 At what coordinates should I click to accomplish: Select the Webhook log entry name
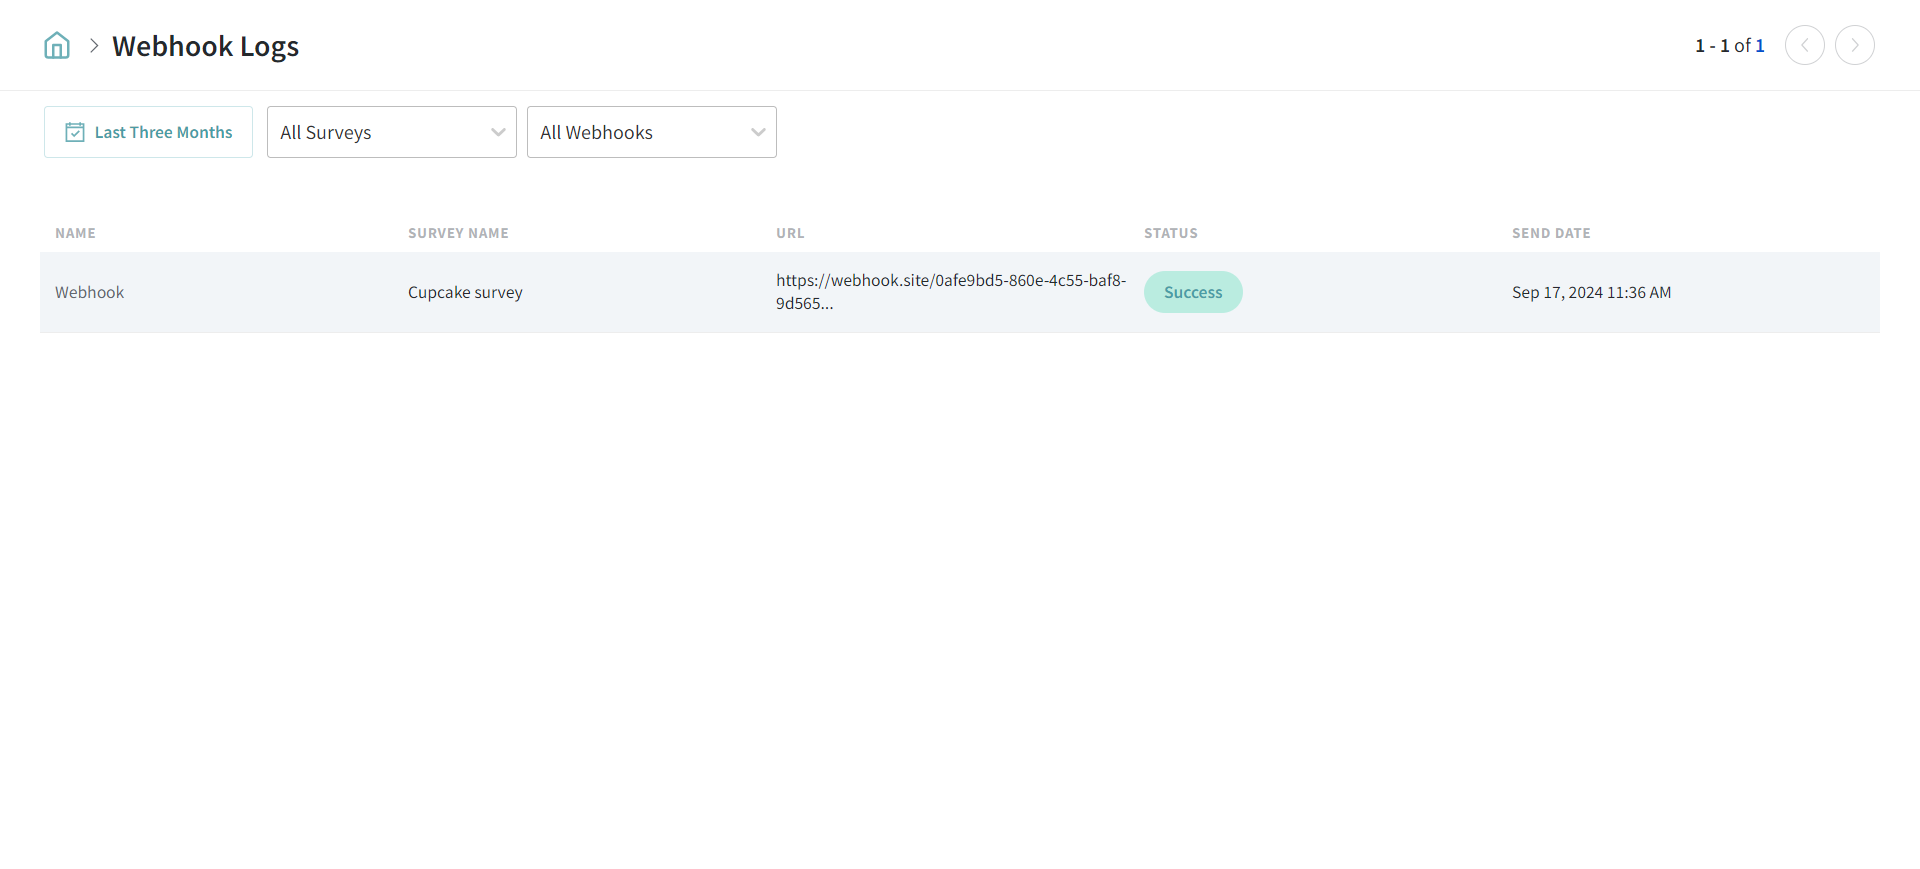point(90,292)
